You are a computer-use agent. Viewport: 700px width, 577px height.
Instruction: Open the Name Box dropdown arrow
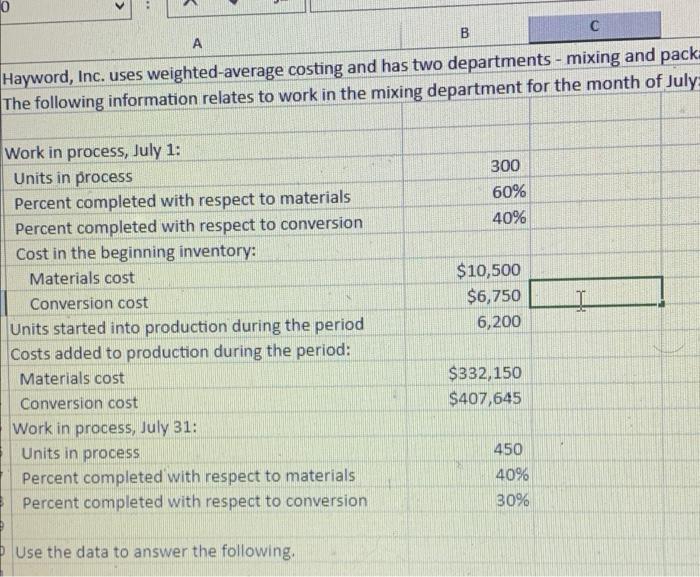click(120, 6)
